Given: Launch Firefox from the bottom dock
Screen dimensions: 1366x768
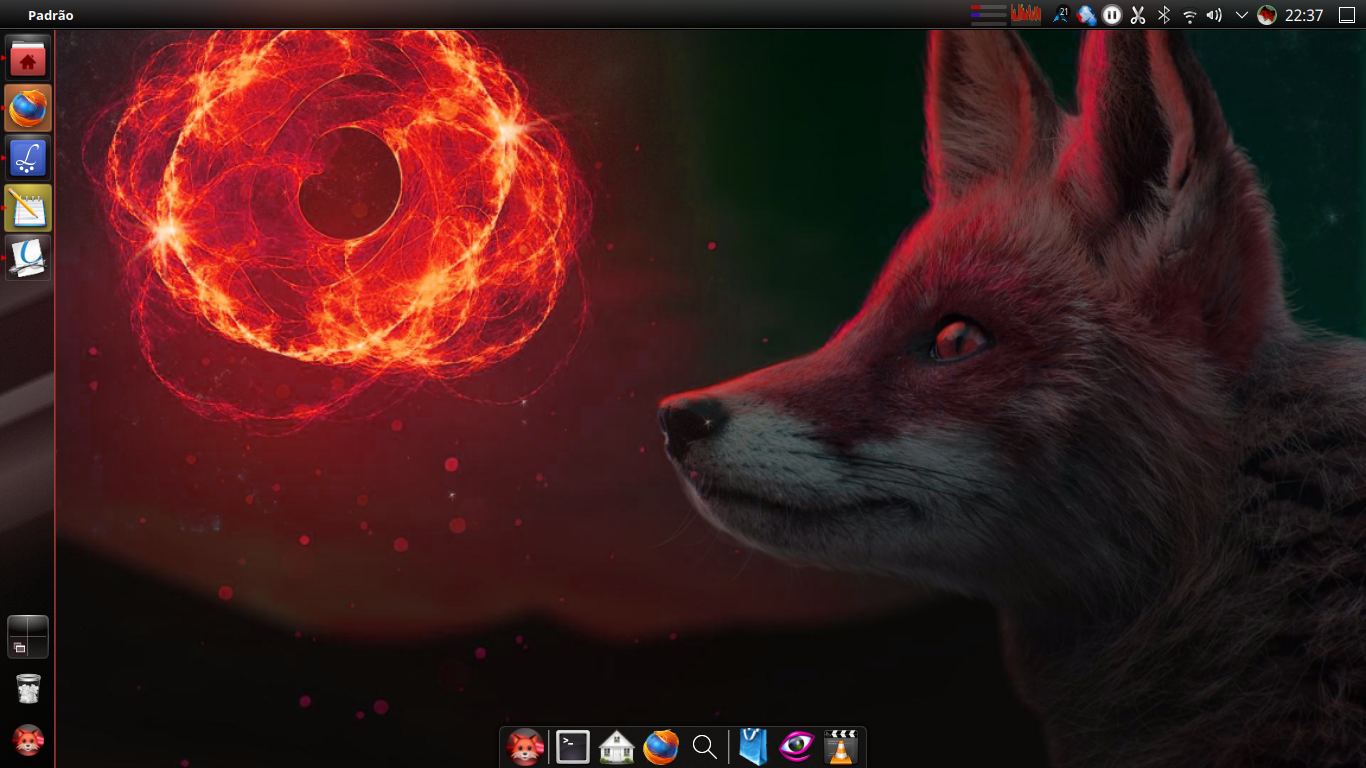Looking at the screenshot, I should click(660, 747).
